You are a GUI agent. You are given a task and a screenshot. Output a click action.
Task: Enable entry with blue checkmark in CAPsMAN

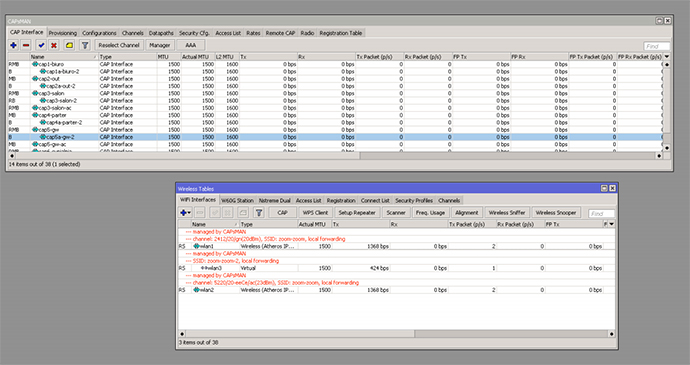click(x=41, y=45)
